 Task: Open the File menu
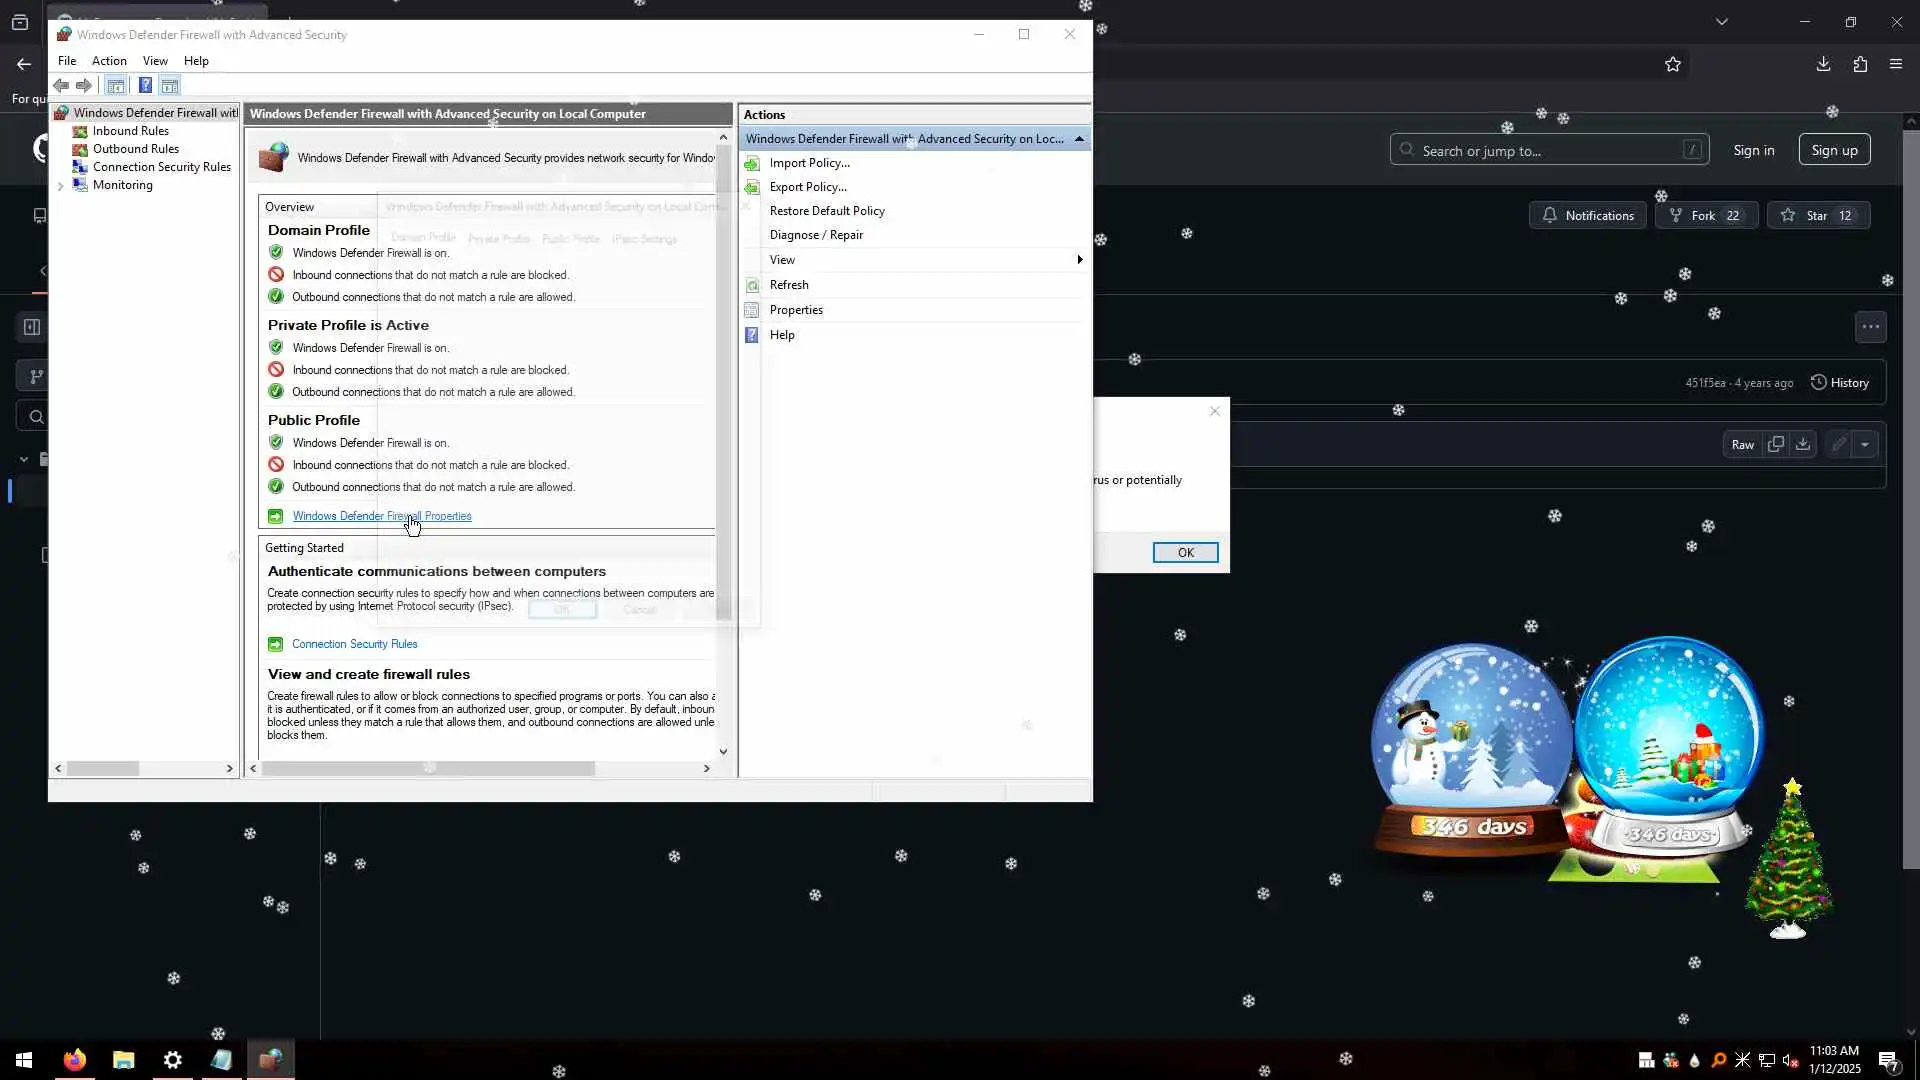click(x=67, y=61)
